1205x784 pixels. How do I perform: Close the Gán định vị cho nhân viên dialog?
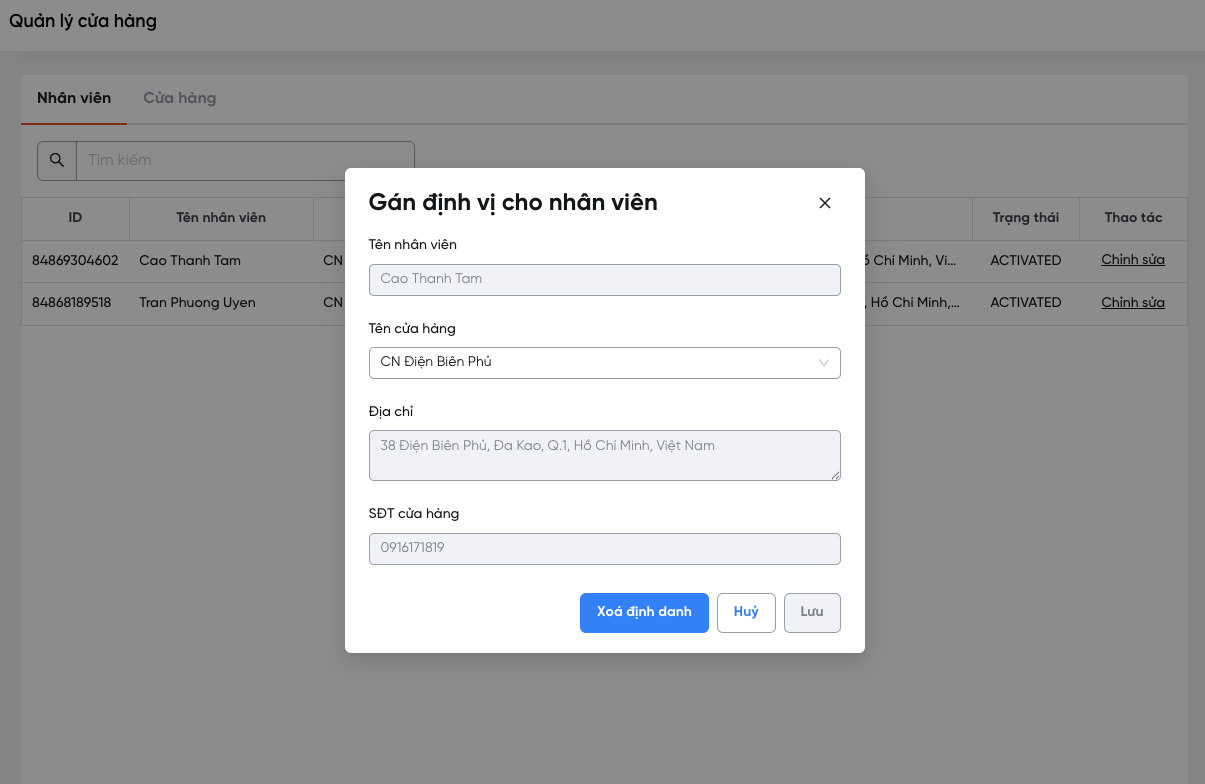[825, 203]
